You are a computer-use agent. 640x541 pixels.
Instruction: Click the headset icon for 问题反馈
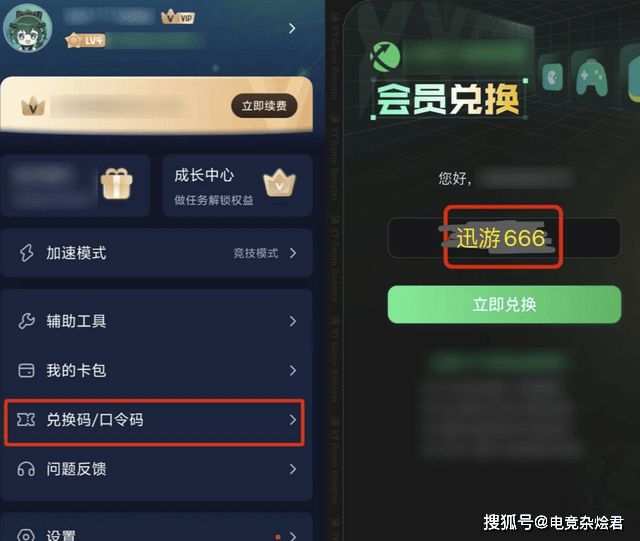[x=26, y=469]
